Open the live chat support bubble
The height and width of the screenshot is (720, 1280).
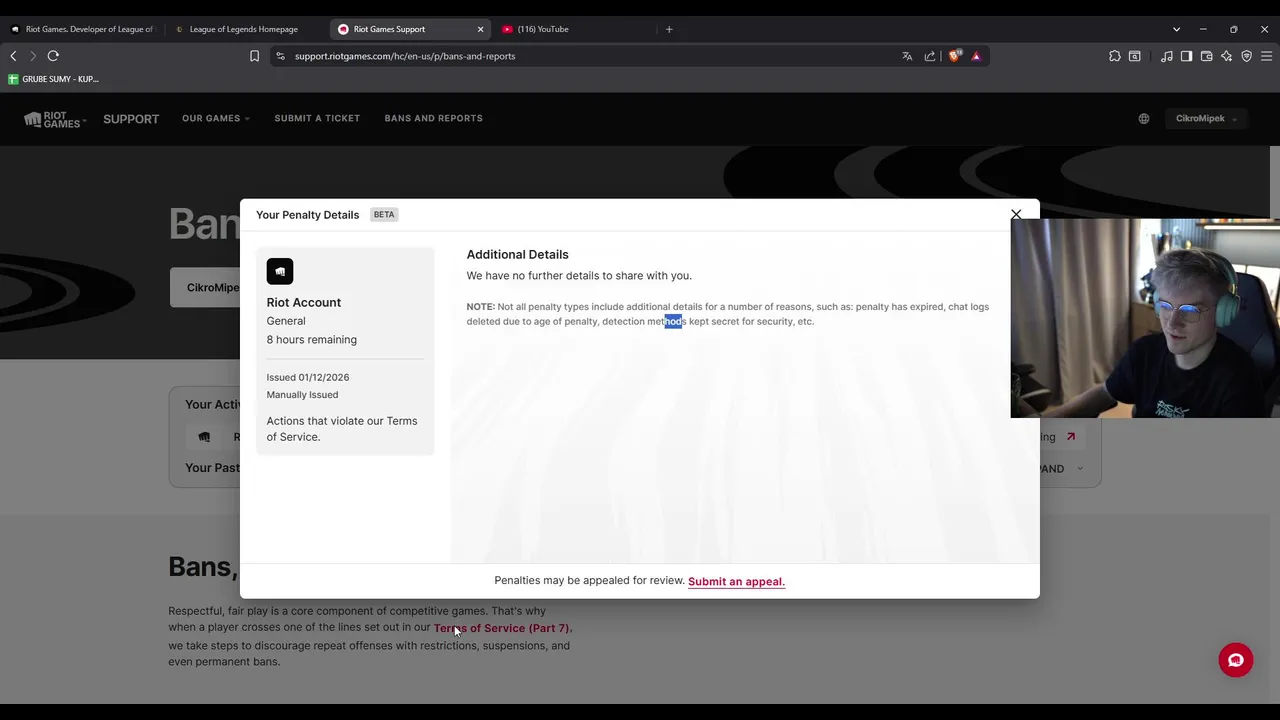pos(1236,660)
